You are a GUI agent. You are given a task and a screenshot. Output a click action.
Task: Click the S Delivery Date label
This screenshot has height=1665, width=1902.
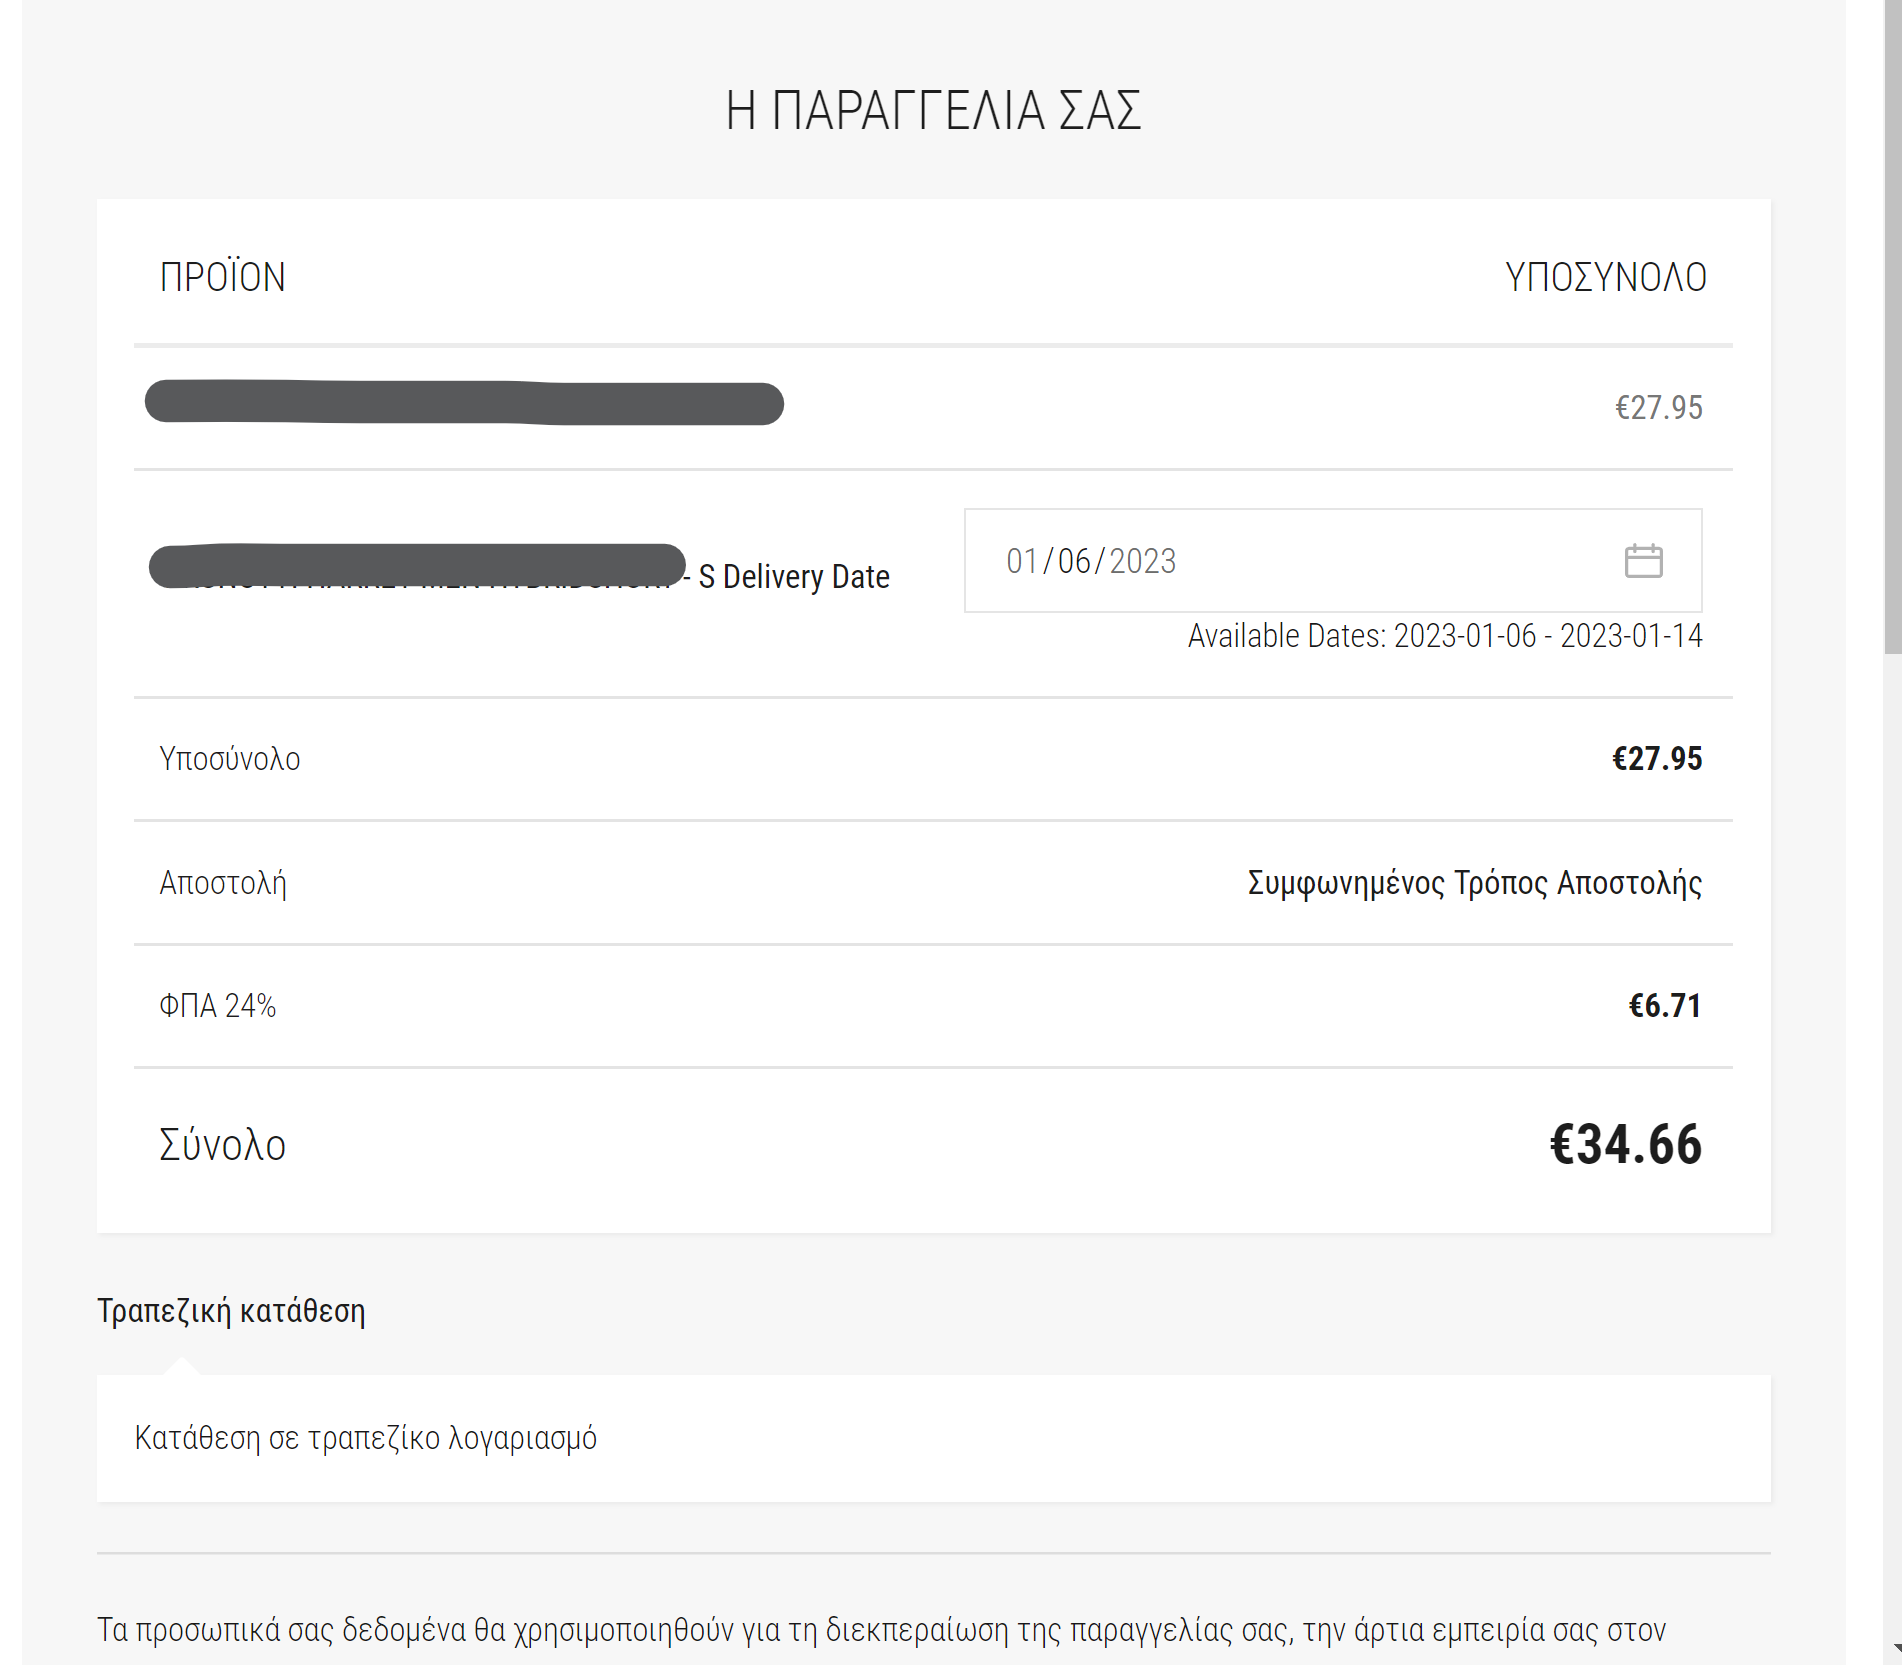[794, 577]
